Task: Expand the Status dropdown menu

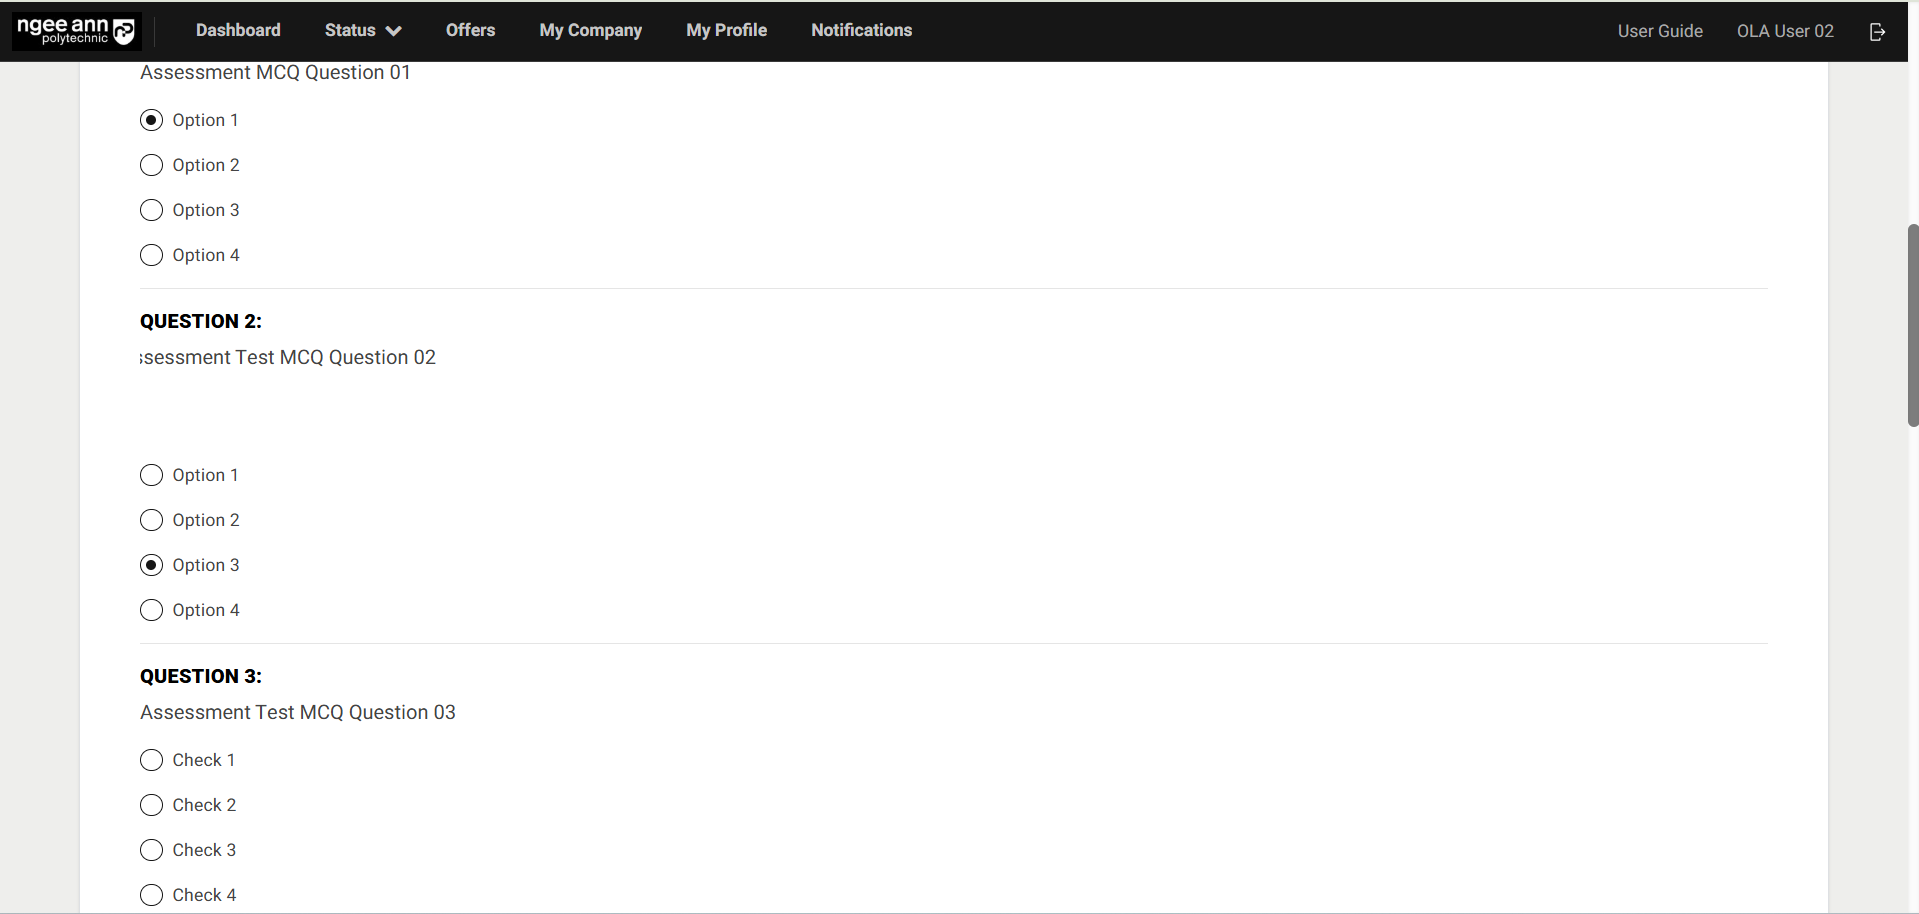Action: (362, 31)
